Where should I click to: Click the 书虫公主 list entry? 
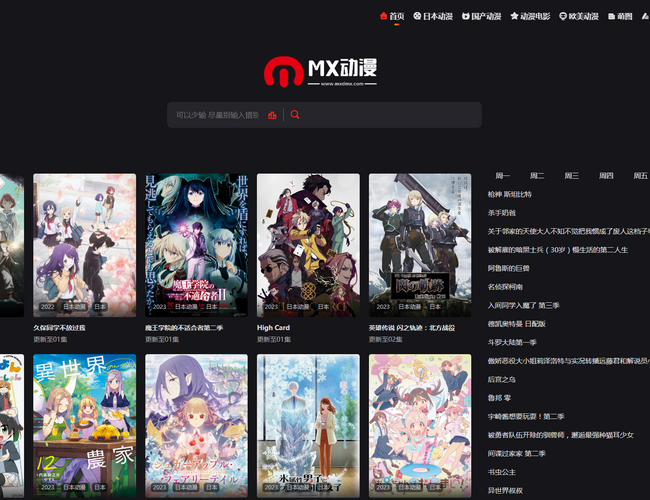click(x=501, y=471)
